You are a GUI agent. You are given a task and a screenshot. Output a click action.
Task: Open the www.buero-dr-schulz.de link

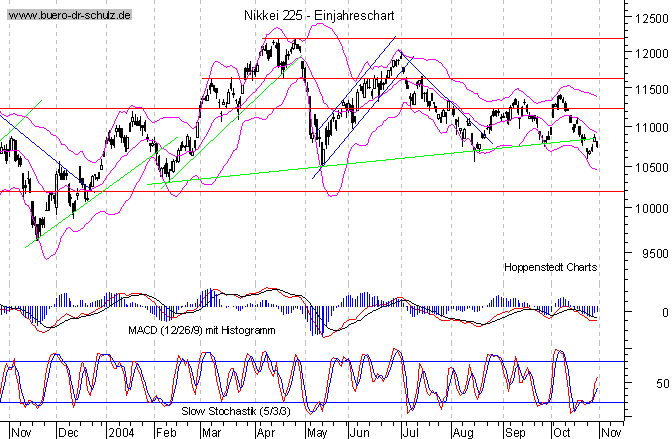point(68,18)
